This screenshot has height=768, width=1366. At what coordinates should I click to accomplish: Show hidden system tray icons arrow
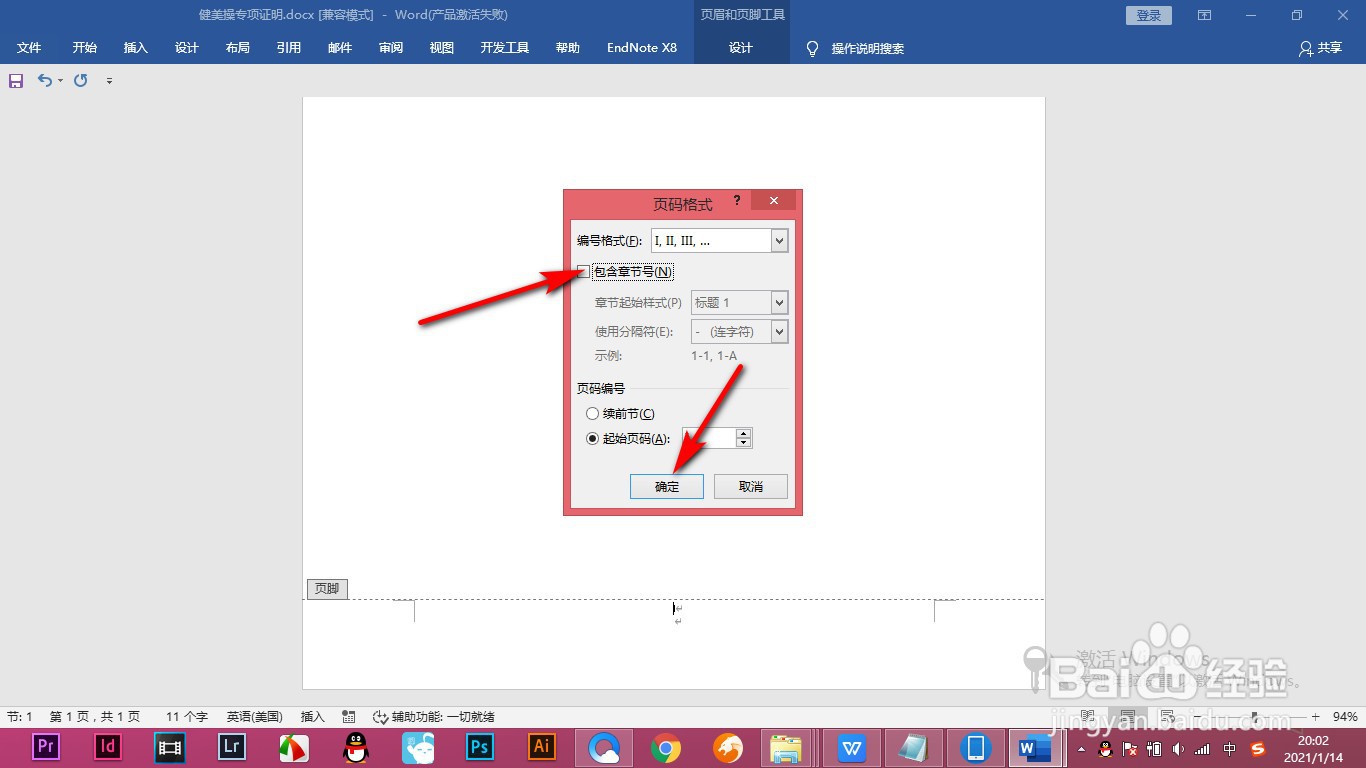pos(1081,749)
